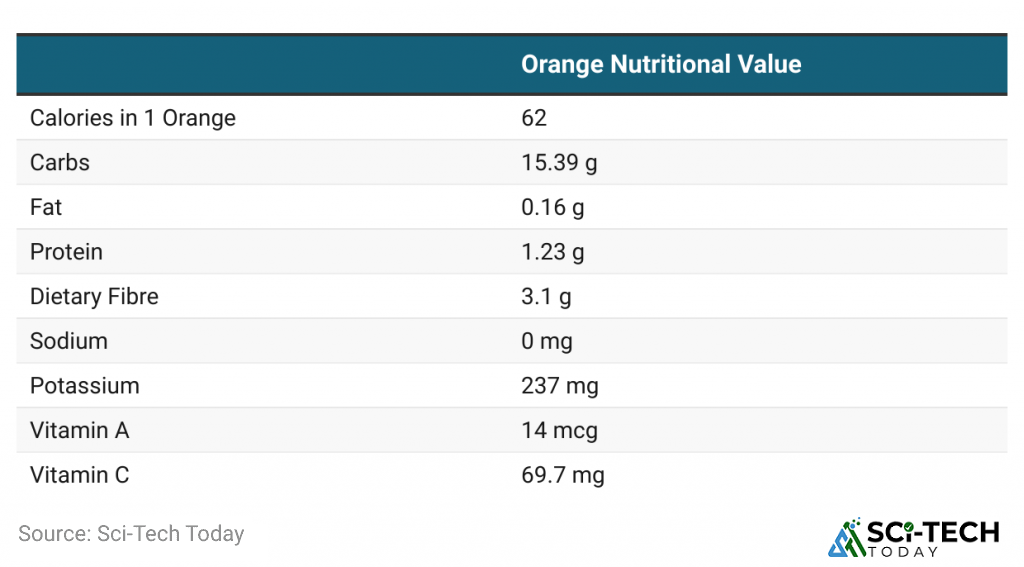Click the 3.1 g fibre value
The image size is (1024, 567).
[x=546, y=297]
